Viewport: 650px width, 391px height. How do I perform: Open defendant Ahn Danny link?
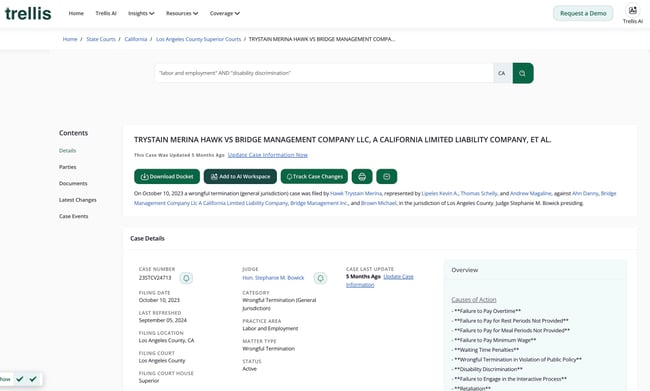[585, 193]
